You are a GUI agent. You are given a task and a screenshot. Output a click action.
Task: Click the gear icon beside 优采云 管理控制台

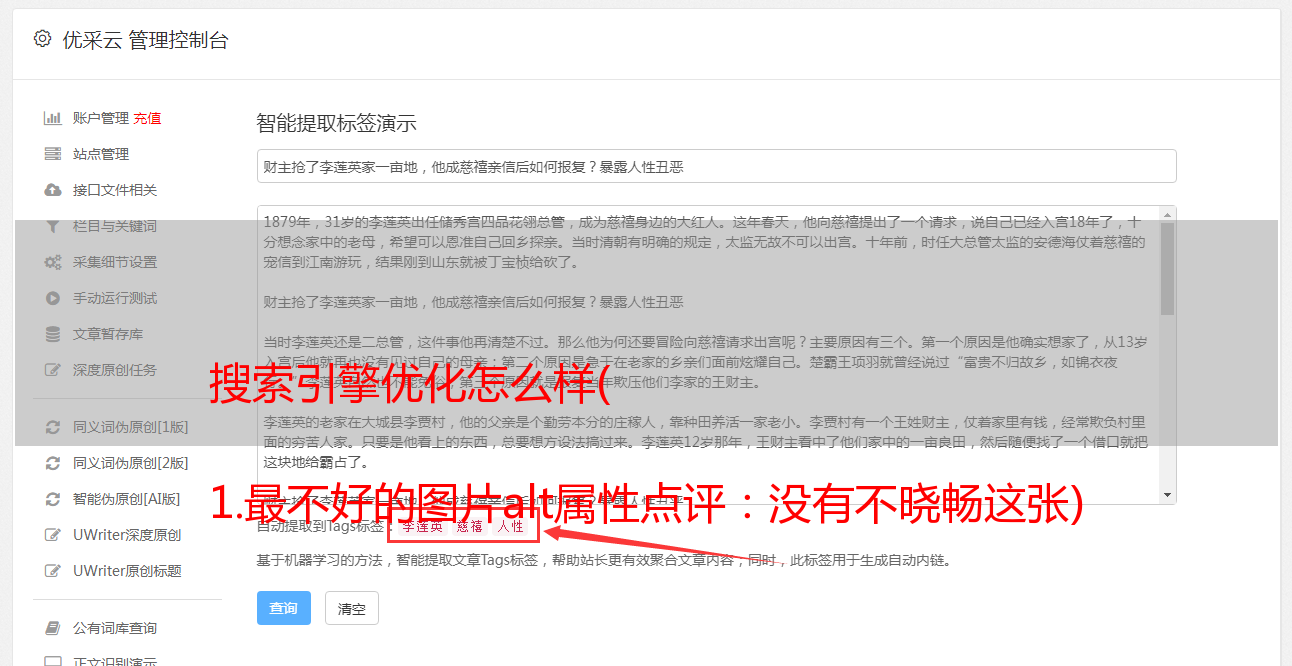click(x=42, y=39)
